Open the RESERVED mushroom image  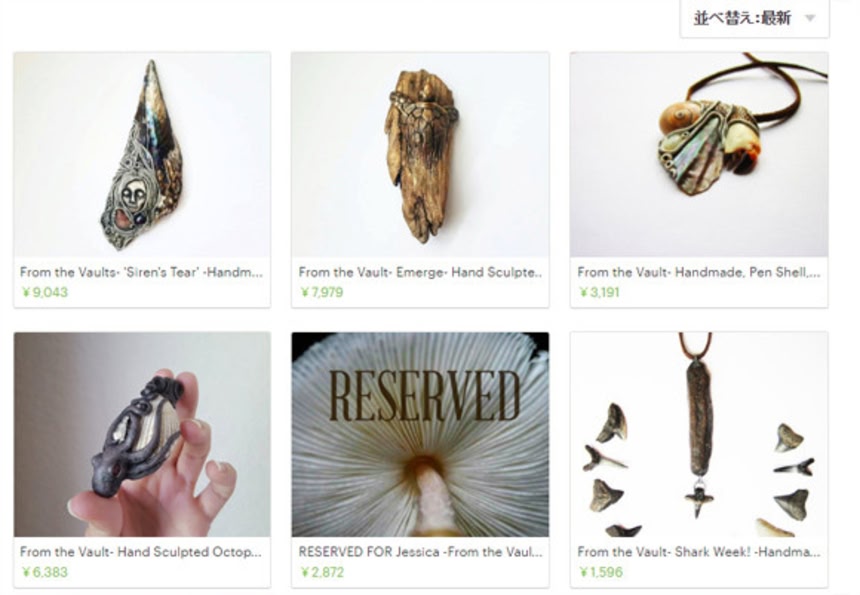(x=420, y=434)
